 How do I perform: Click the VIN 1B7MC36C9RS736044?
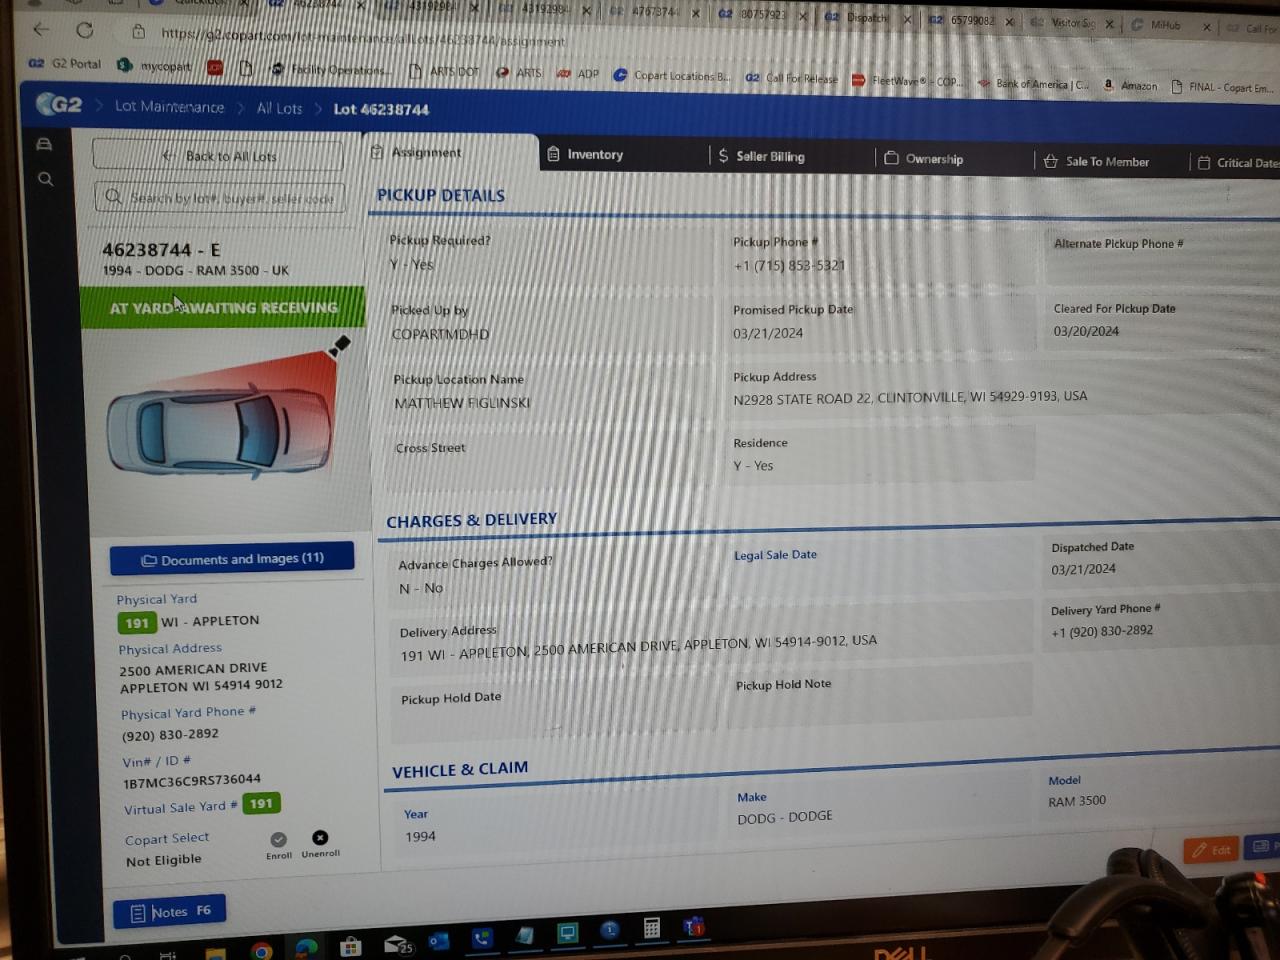point(192,780)
